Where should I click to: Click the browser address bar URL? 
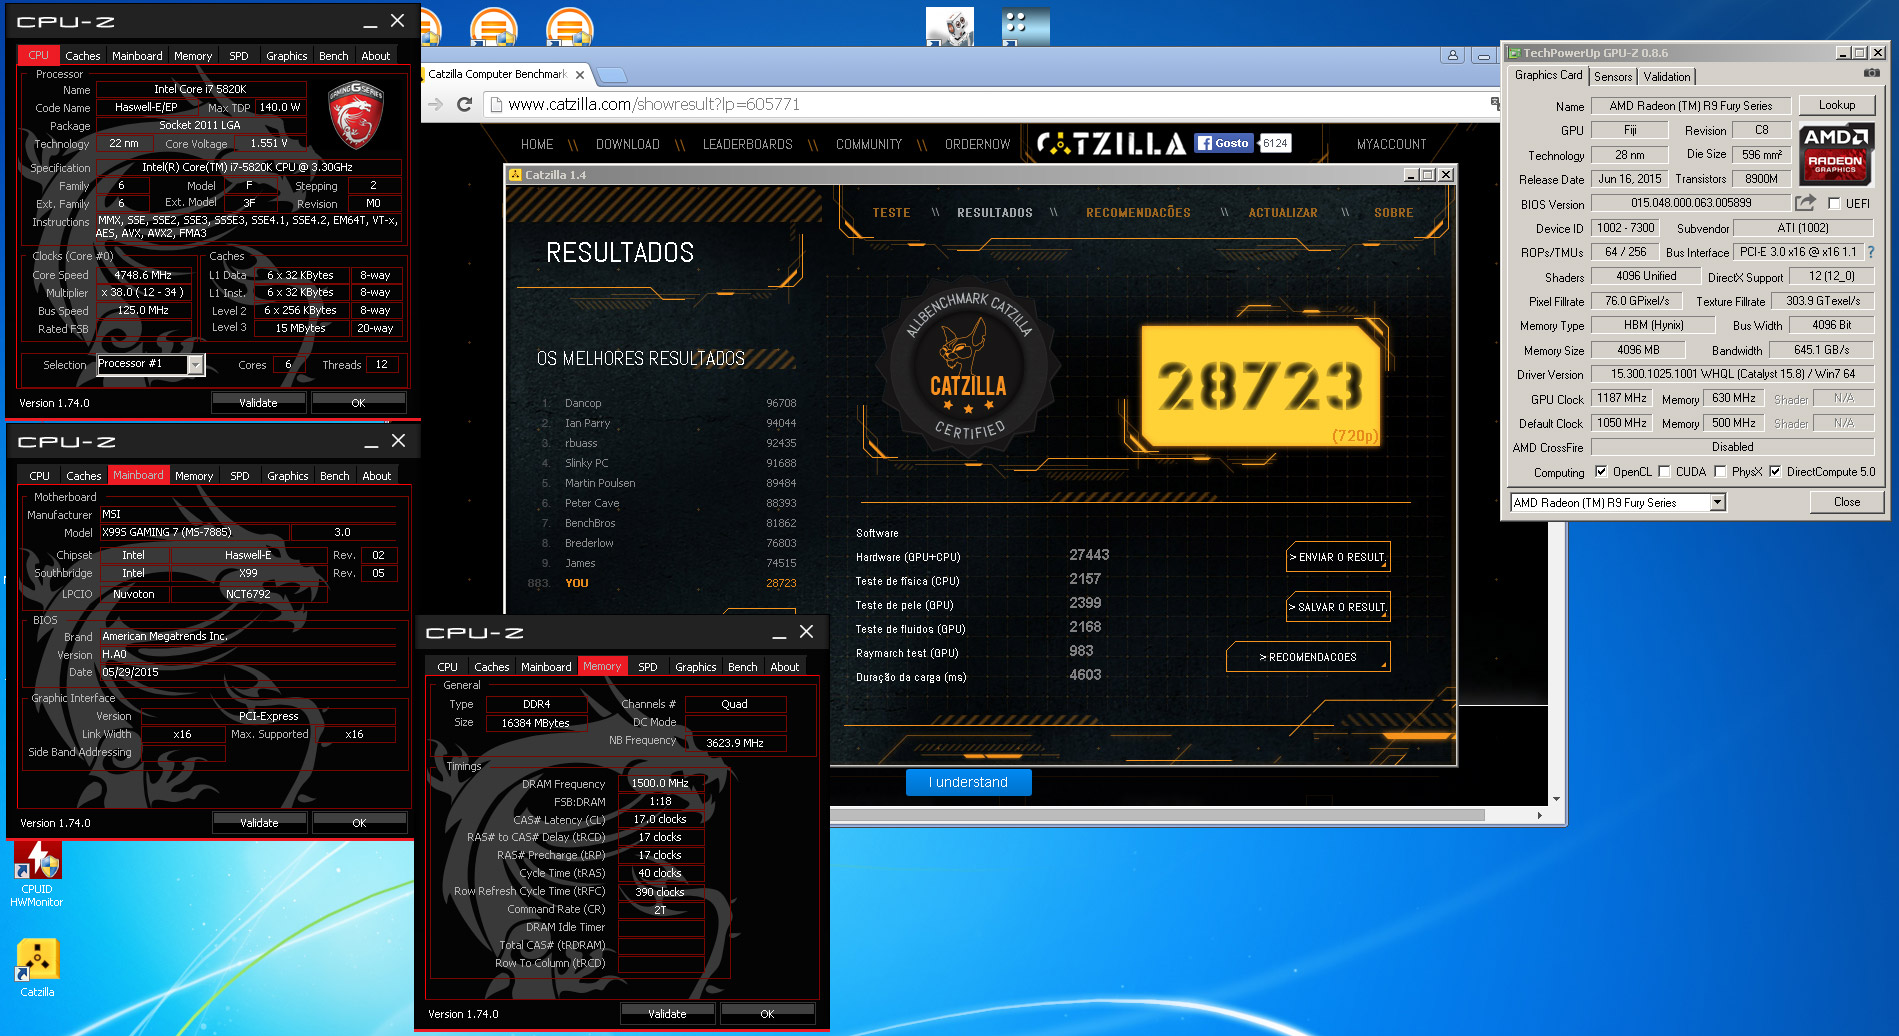point(654,104)
